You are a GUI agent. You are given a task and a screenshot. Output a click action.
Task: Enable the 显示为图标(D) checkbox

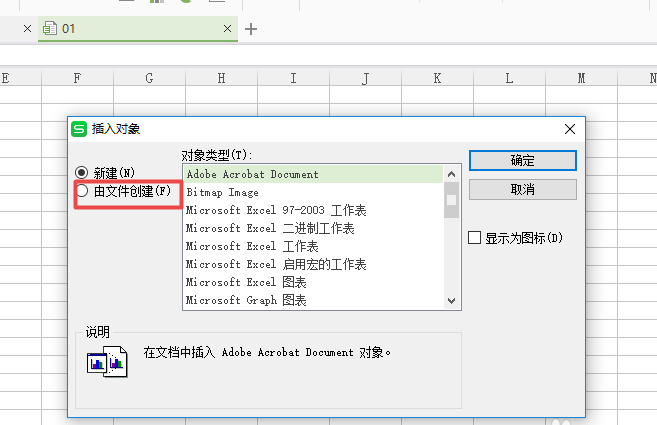pos(474,238)
